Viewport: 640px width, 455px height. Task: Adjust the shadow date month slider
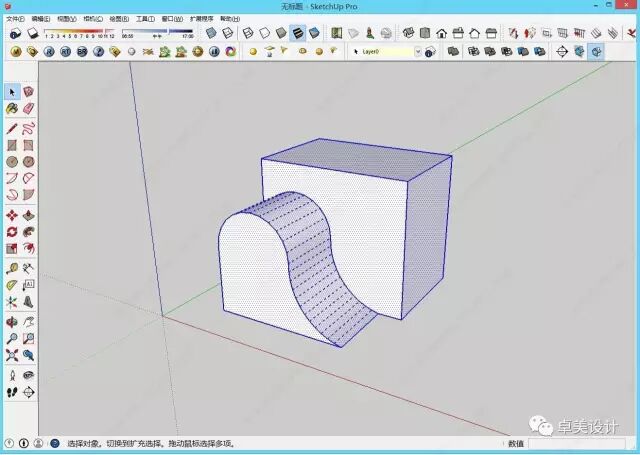tap(80, 32)
